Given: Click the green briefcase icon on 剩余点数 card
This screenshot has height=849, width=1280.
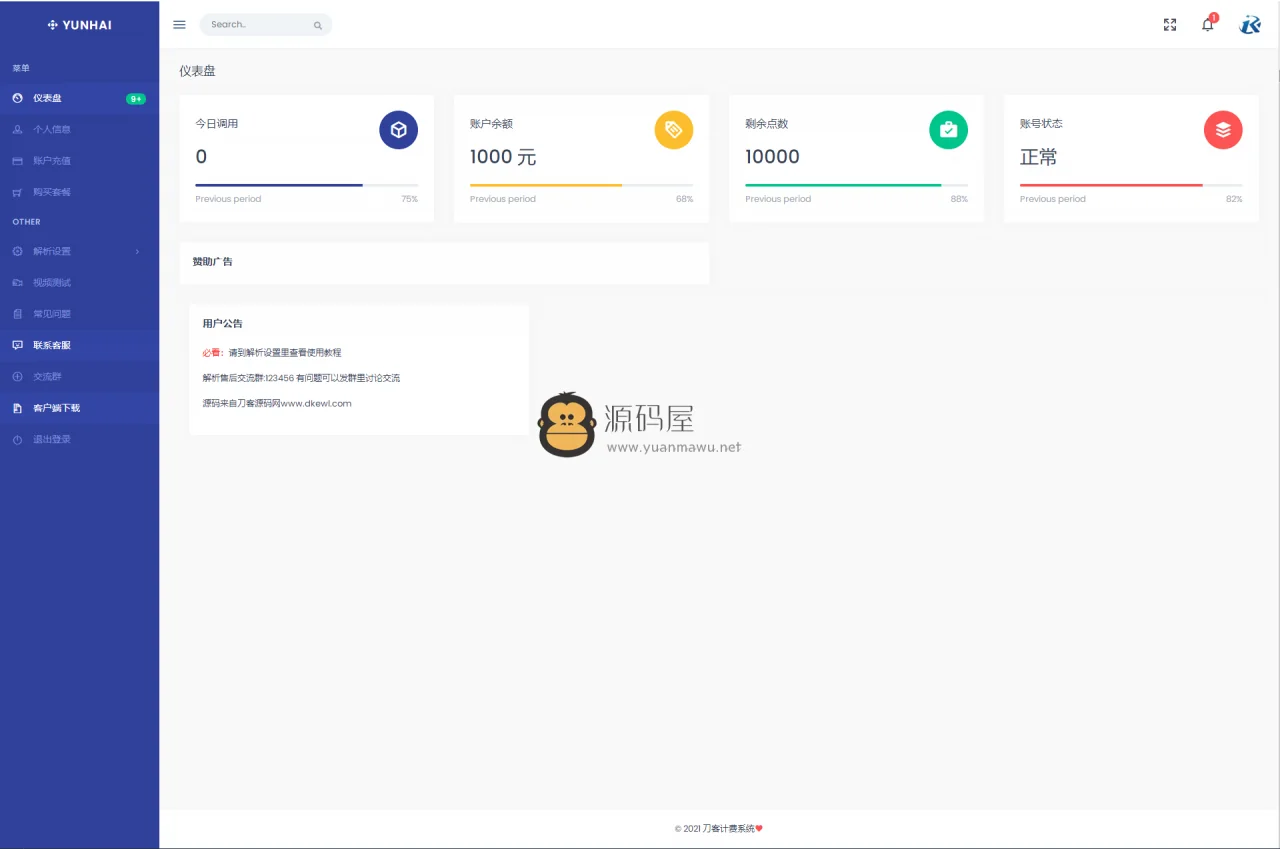Looking at the screenshot, I should [948, 129].
